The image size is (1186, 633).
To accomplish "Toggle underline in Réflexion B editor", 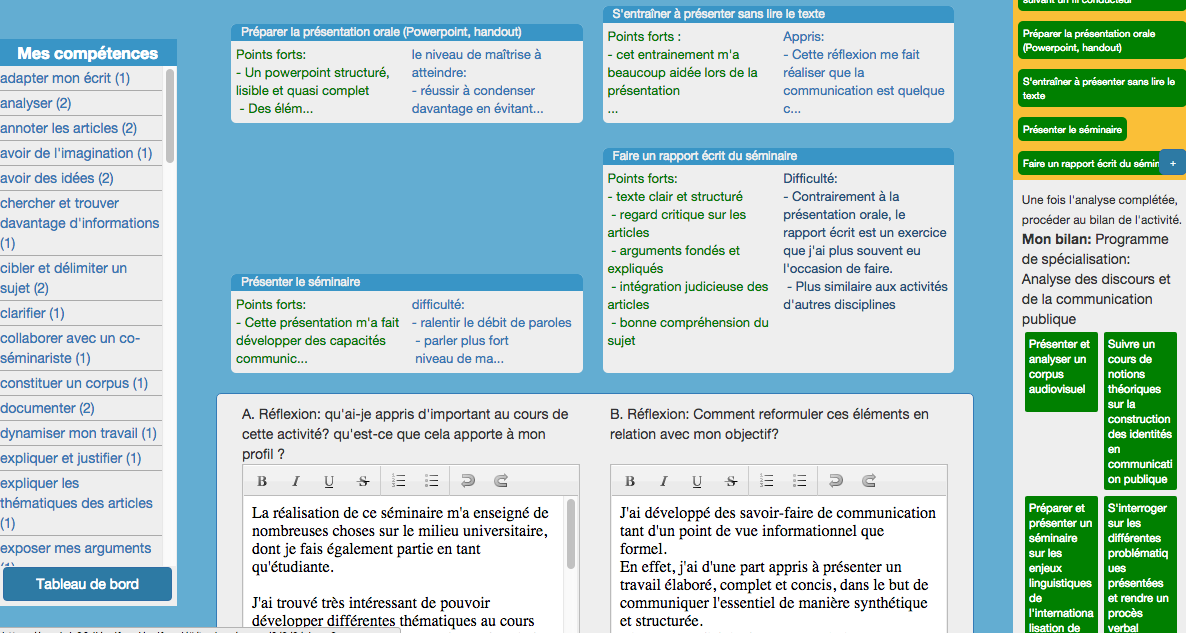I will [697, 481].
